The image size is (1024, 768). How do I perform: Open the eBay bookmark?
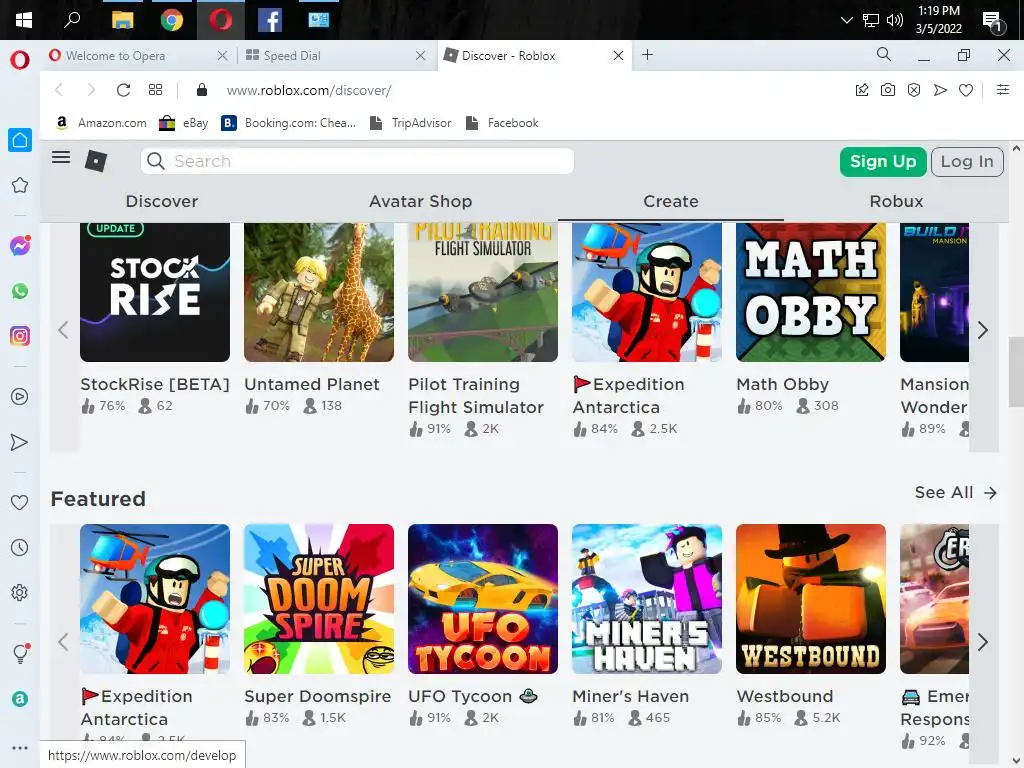184,123
